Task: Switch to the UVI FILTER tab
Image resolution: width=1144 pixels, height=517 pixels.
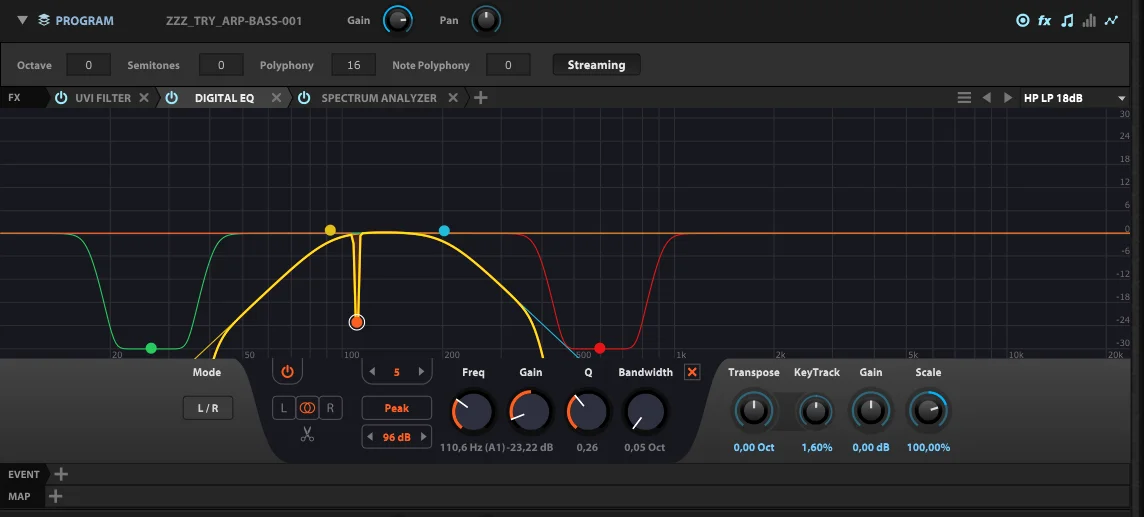Action: click(103, 98)
